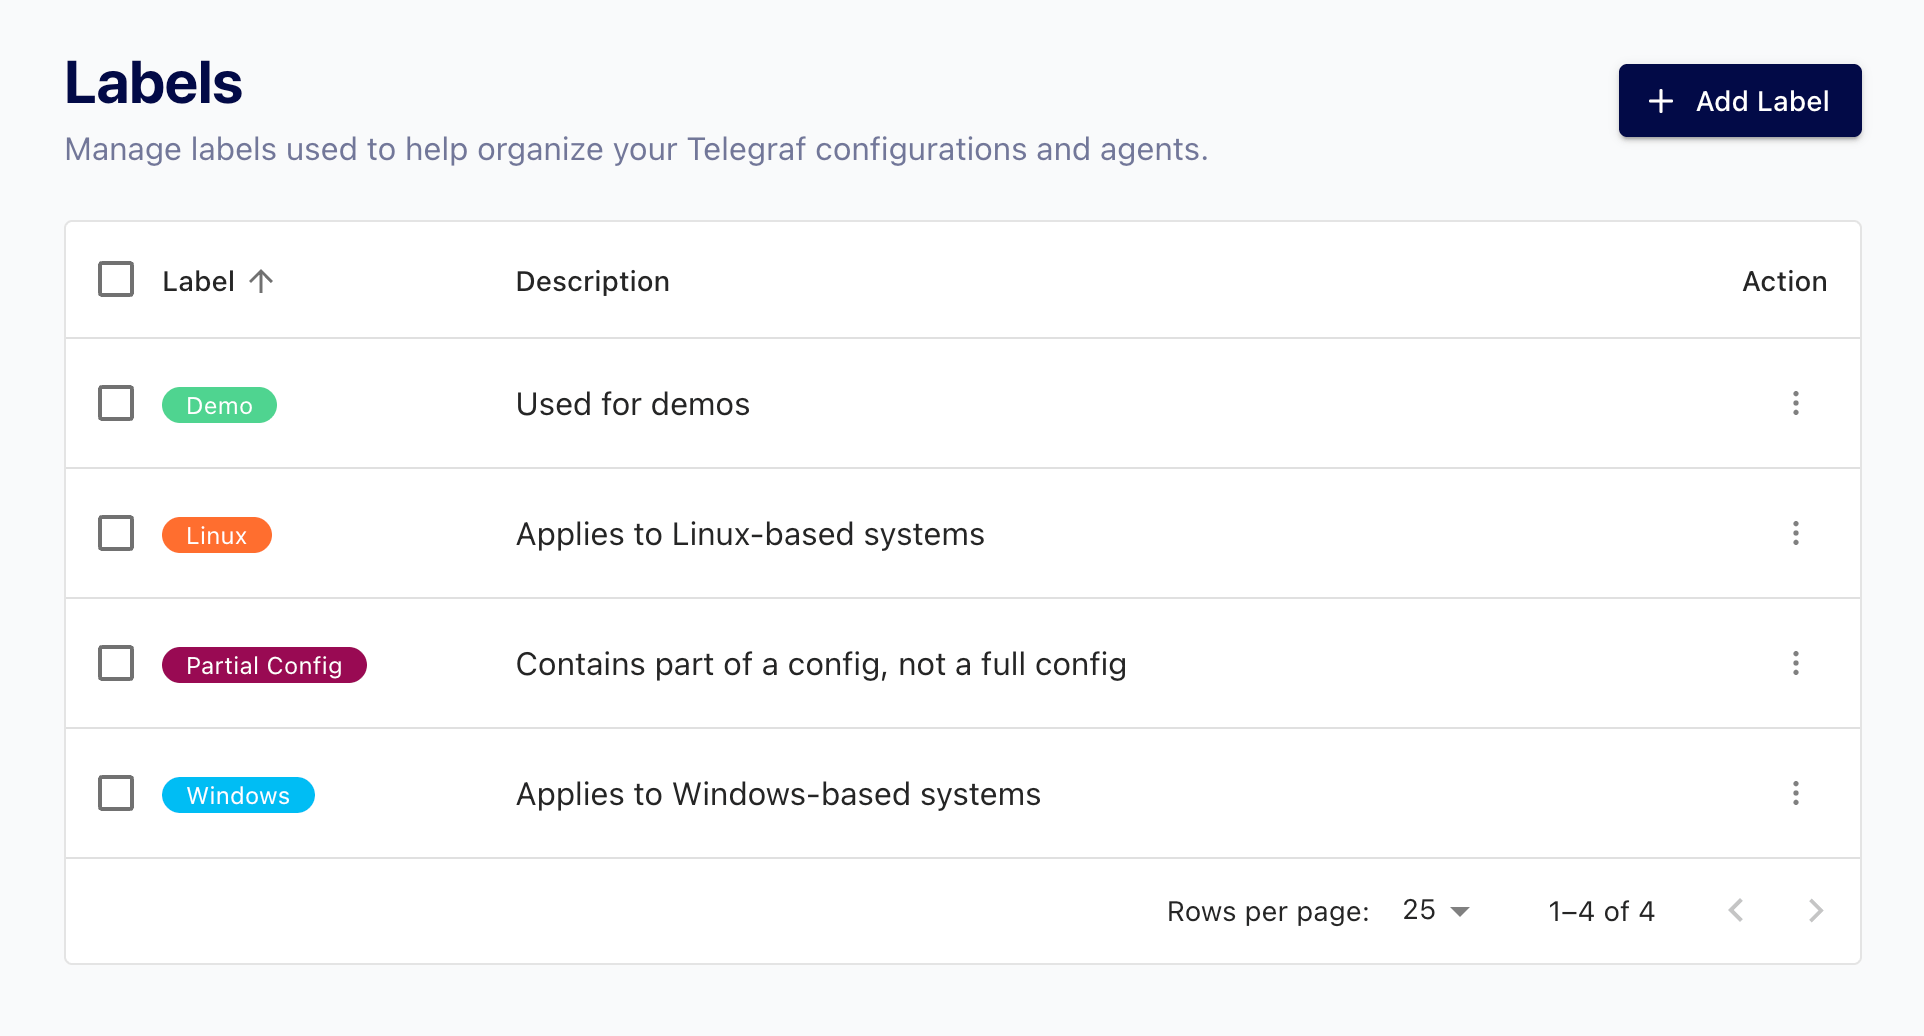Click the Action column header

(x=1784, y=281)
